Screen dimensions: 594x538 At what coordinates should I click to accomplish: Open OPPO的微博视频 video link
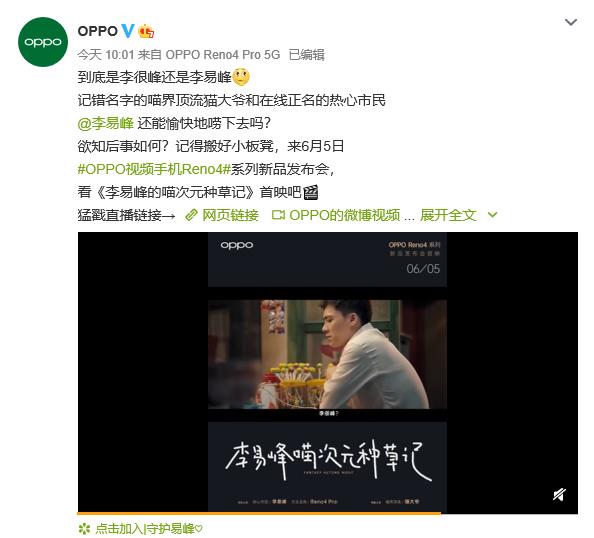click(x=344, y=215)
